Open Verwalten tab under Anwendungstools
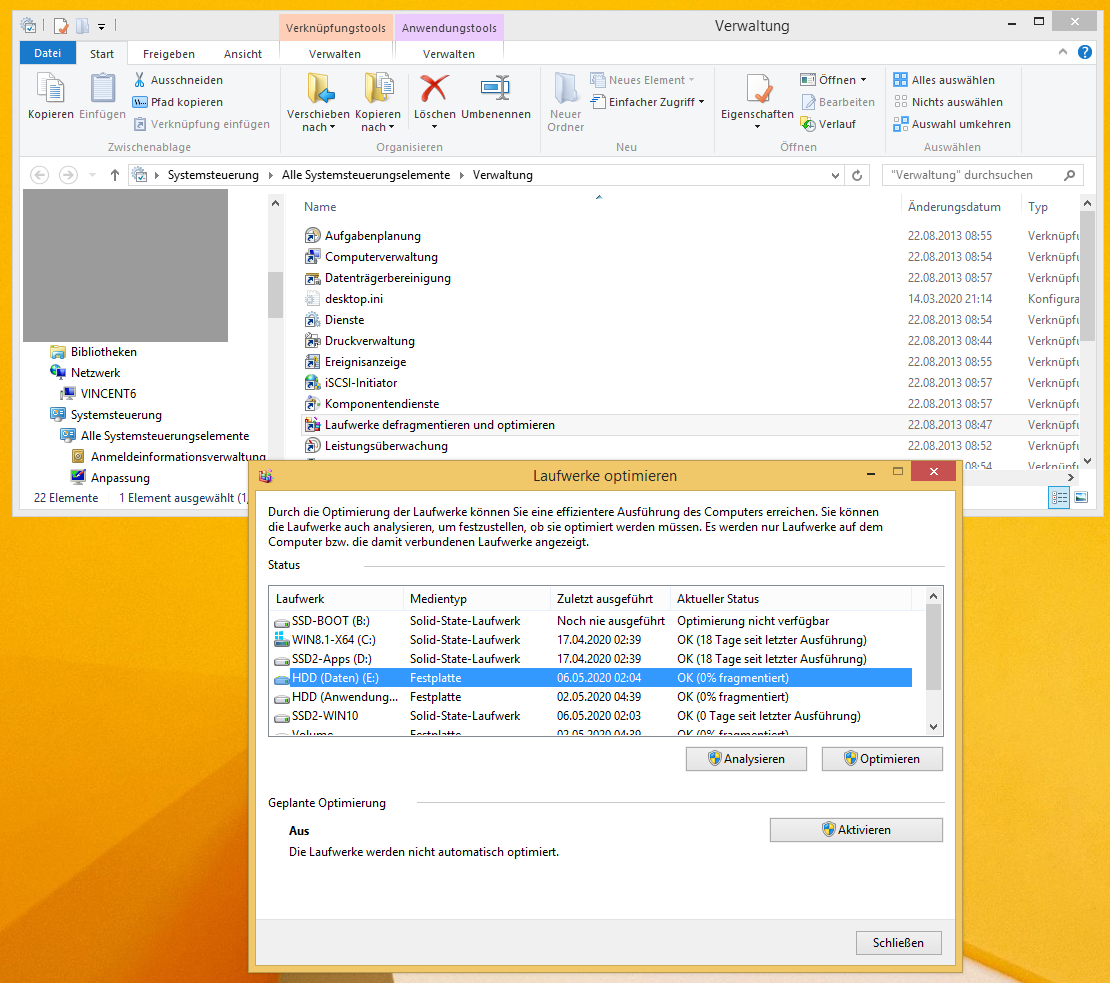Viewport: 1110px width, 983px height. click(449, 54)
